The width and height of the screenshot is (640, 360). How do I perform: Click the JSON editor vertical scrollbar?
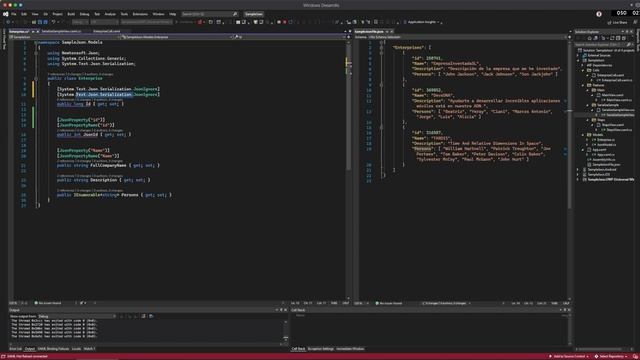(x=569, y=169)
